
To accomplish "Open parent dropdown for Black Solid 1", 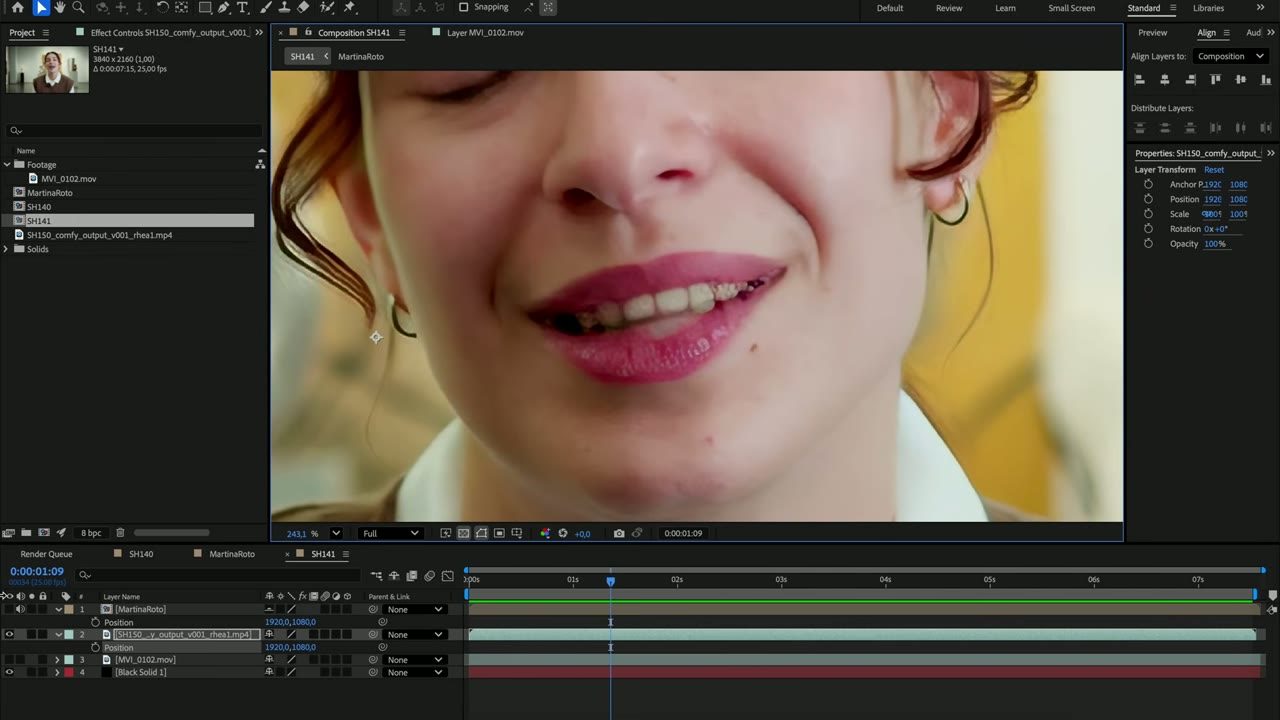I will (416, 672).
